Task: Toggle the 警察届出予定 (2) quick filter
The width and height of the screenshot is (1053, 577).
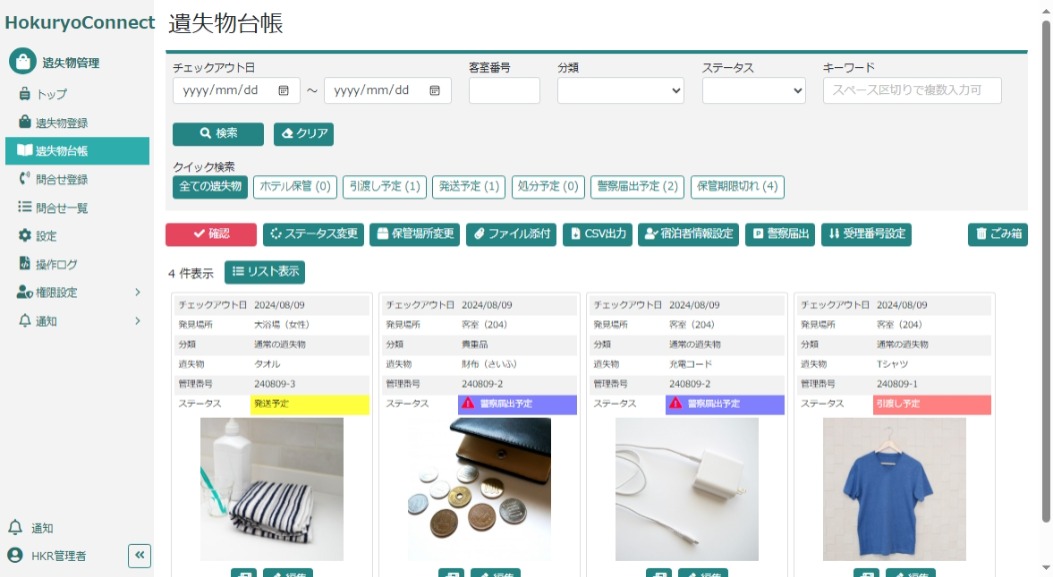Action: pyautogui.click(x=637, y=186)
